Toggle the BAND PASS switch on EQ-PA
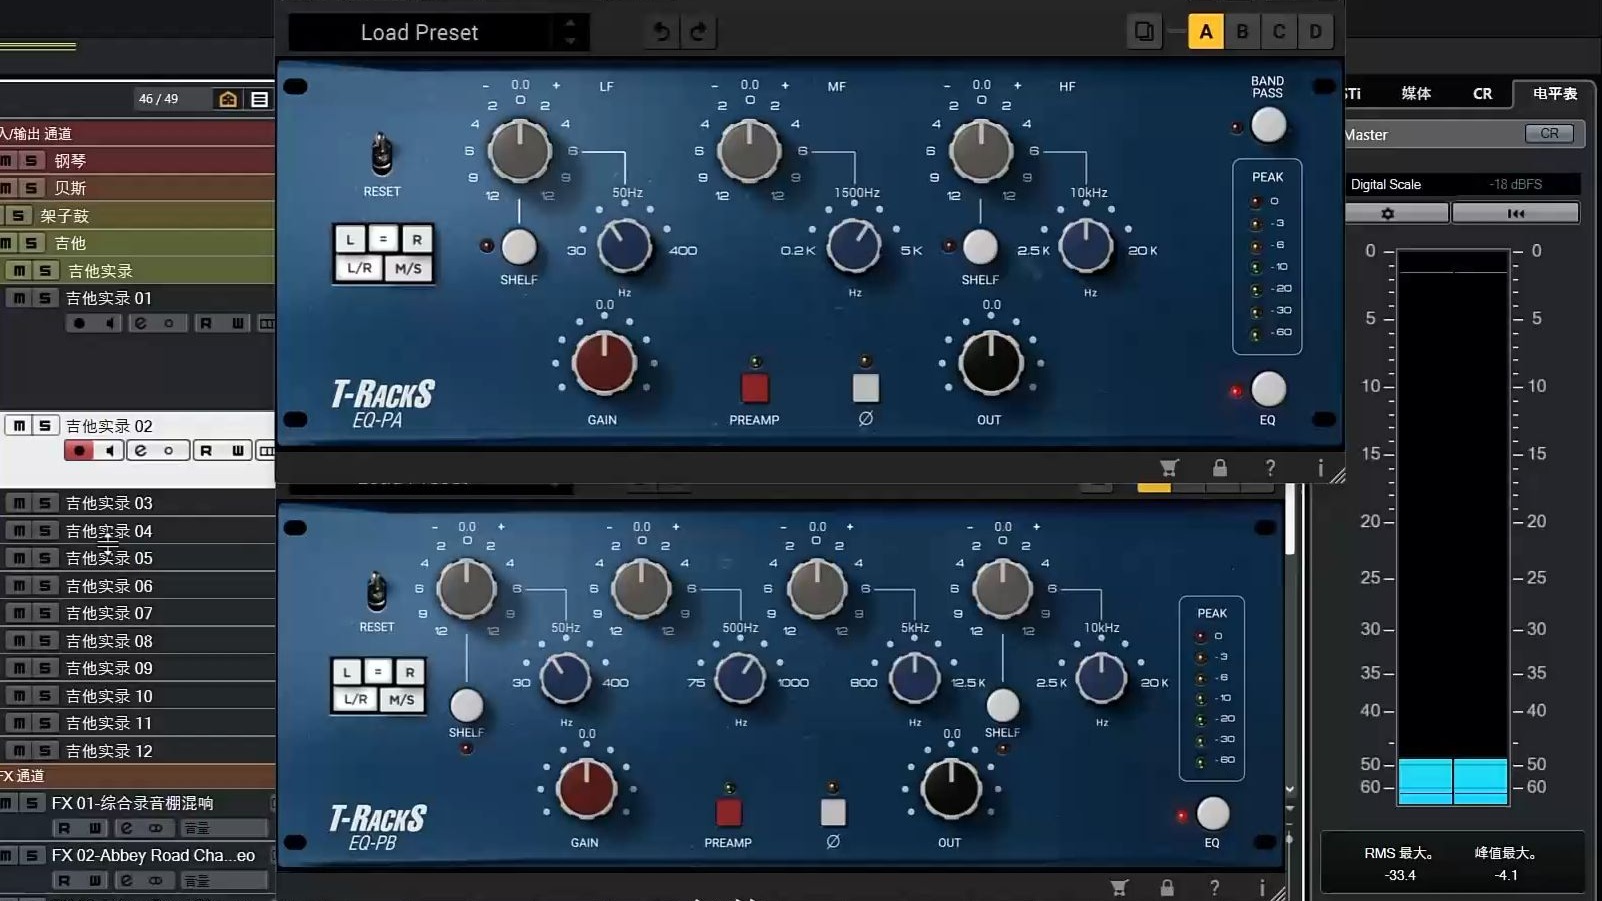 [1268, 126]
